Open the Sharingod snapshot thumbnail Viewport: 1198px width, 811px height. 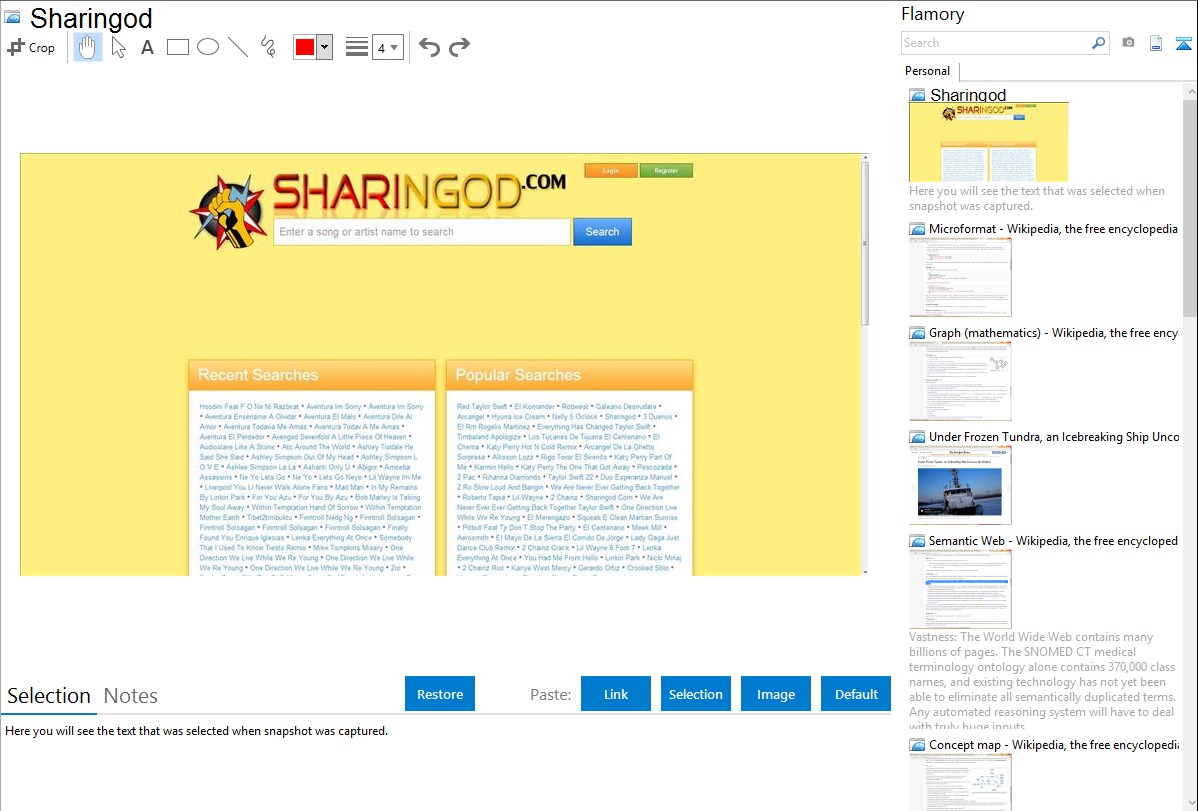[x=989, y=142]
